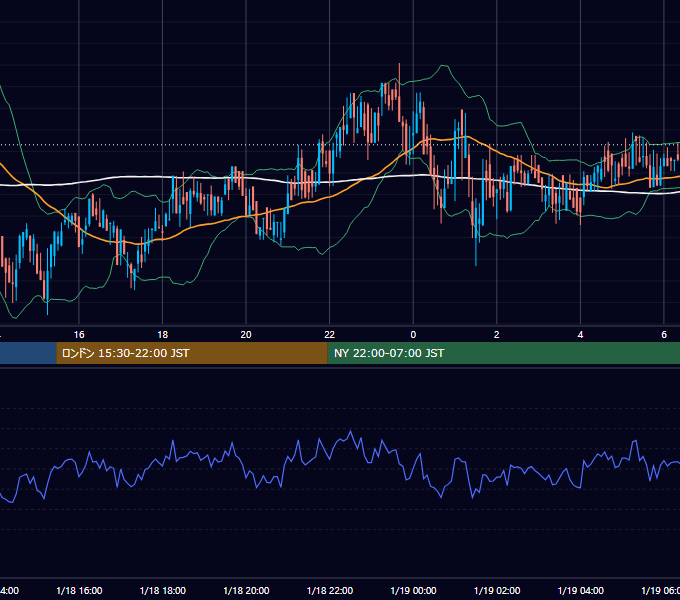Click the NY 22:00-07:00 JST session bar

503,353
